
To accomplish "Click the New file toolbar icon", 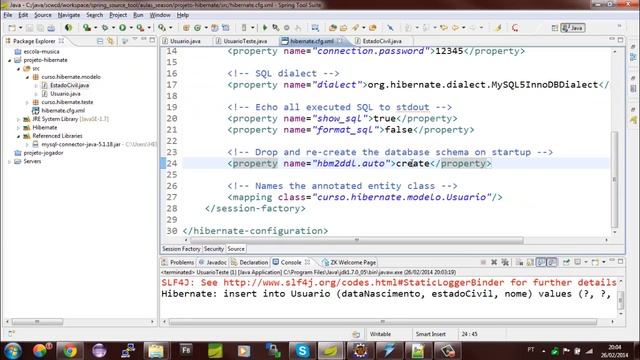I will [x=12, y=28].
